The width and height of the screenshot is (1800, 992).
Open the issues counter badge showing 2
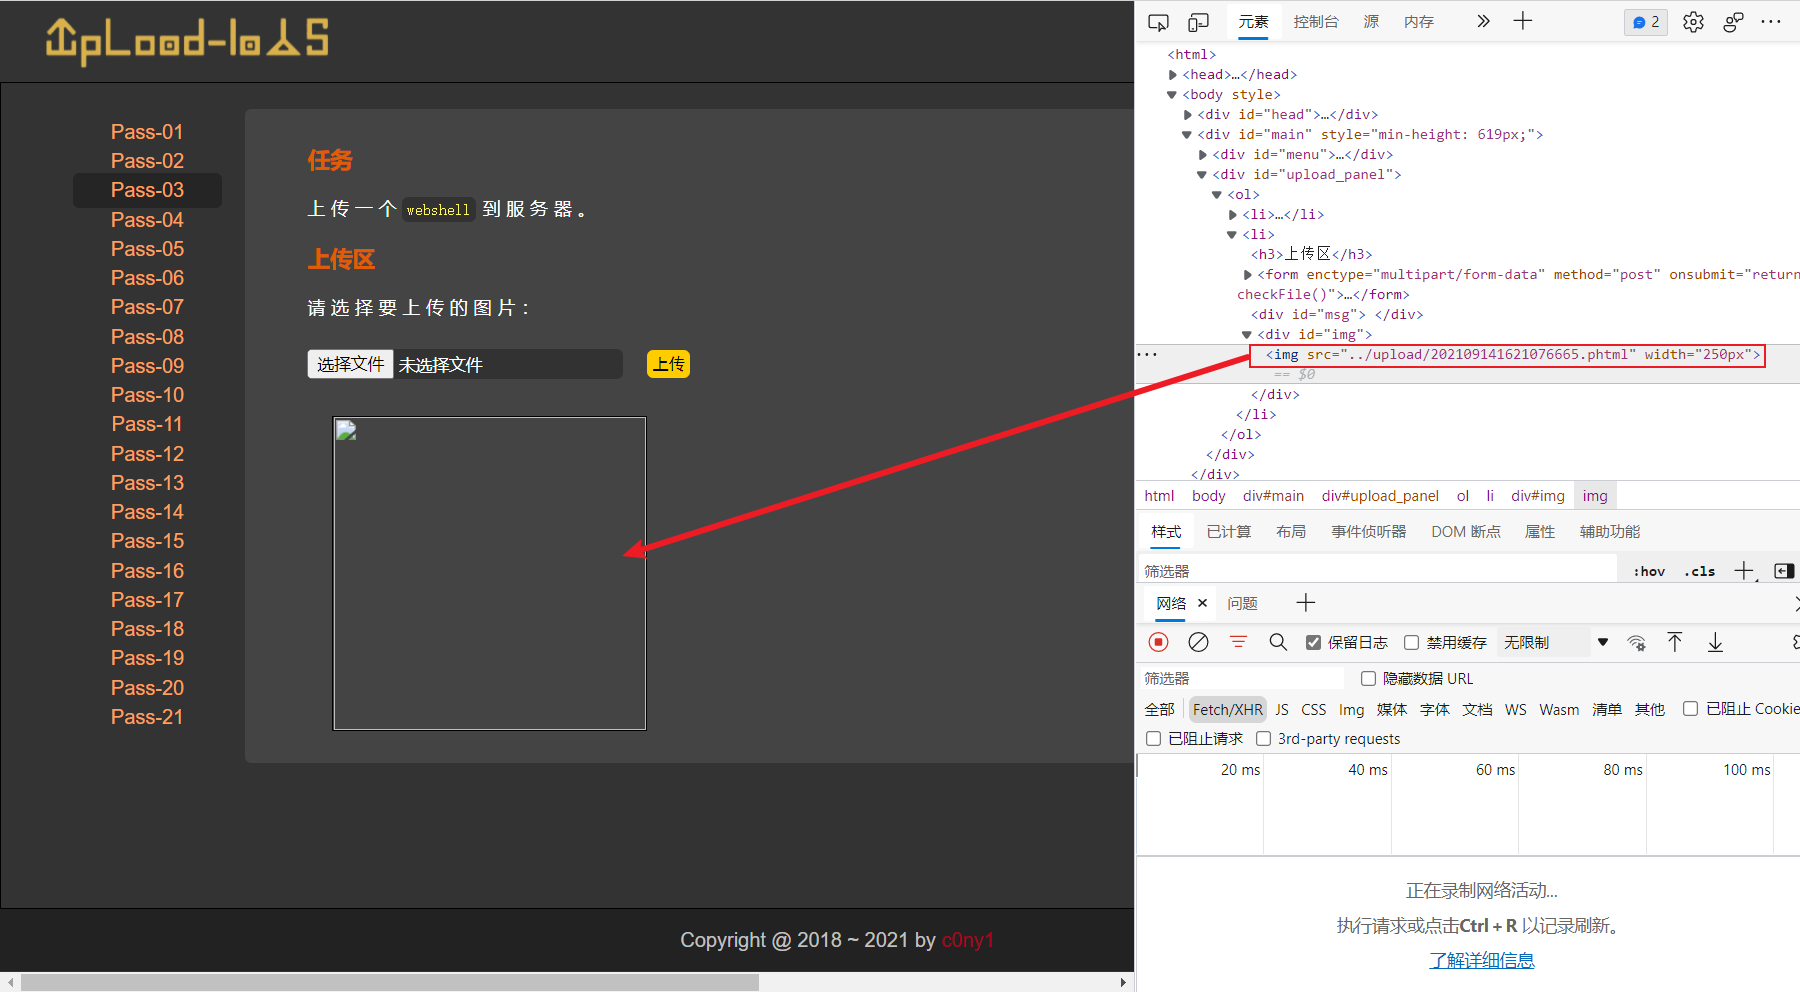(1646, 22)
